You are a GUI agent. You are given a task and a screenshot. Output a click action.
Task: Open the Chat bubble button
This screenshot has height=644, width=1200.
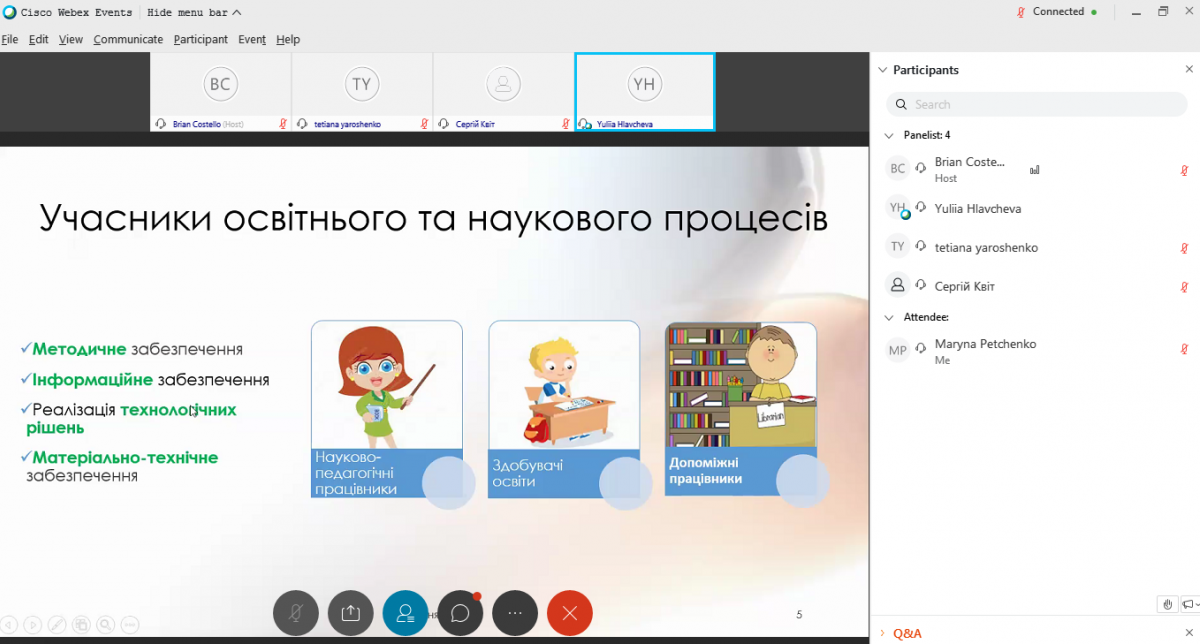pos(460,613)
